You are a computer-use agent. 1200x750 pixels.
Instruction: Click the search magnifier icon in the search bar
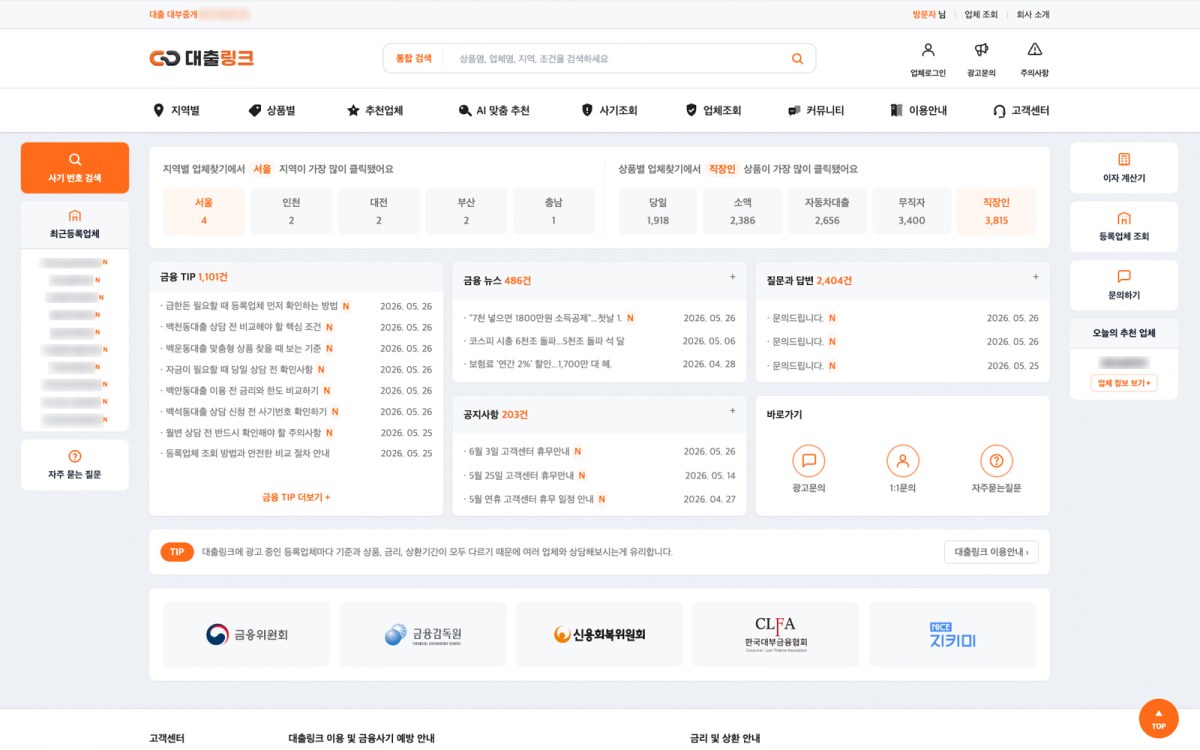tap(797, 59)
